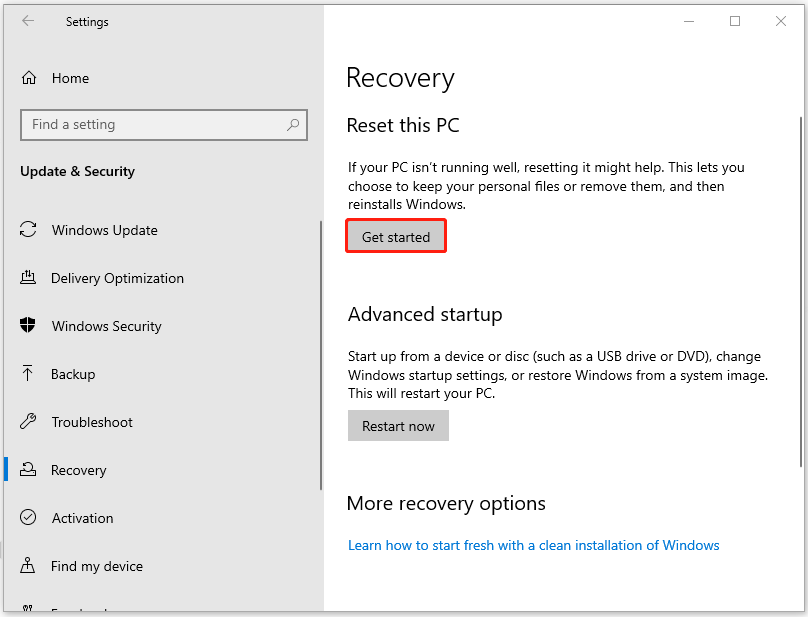This screenshot has width=808, height=617.
Task: Click the Windows Security shield icon
Action: click(x=29, y=326)
